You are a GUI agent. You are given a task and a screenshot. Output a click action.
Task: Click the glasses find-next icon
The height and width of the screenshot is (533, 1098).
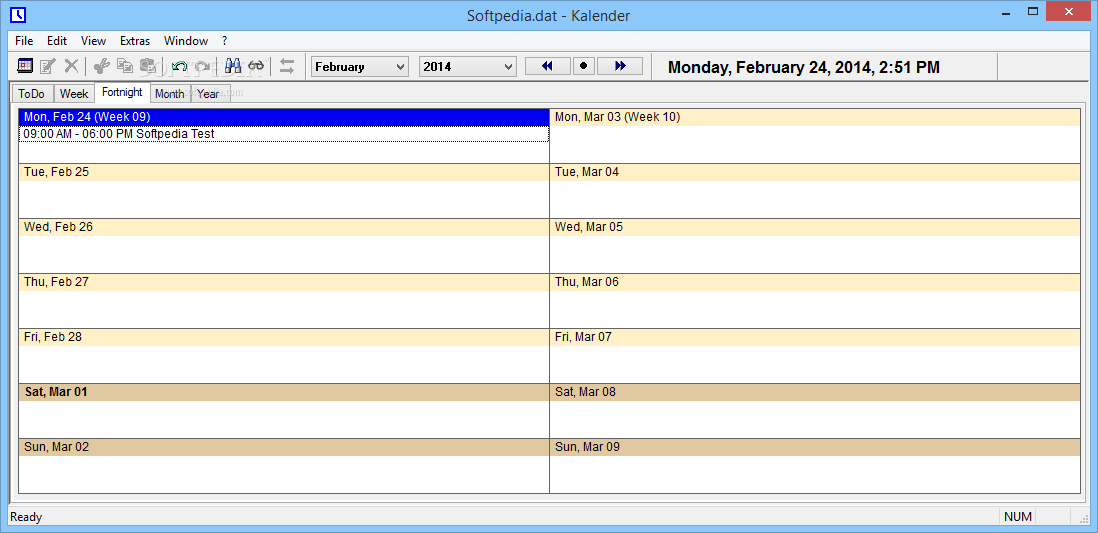point(256,66)
